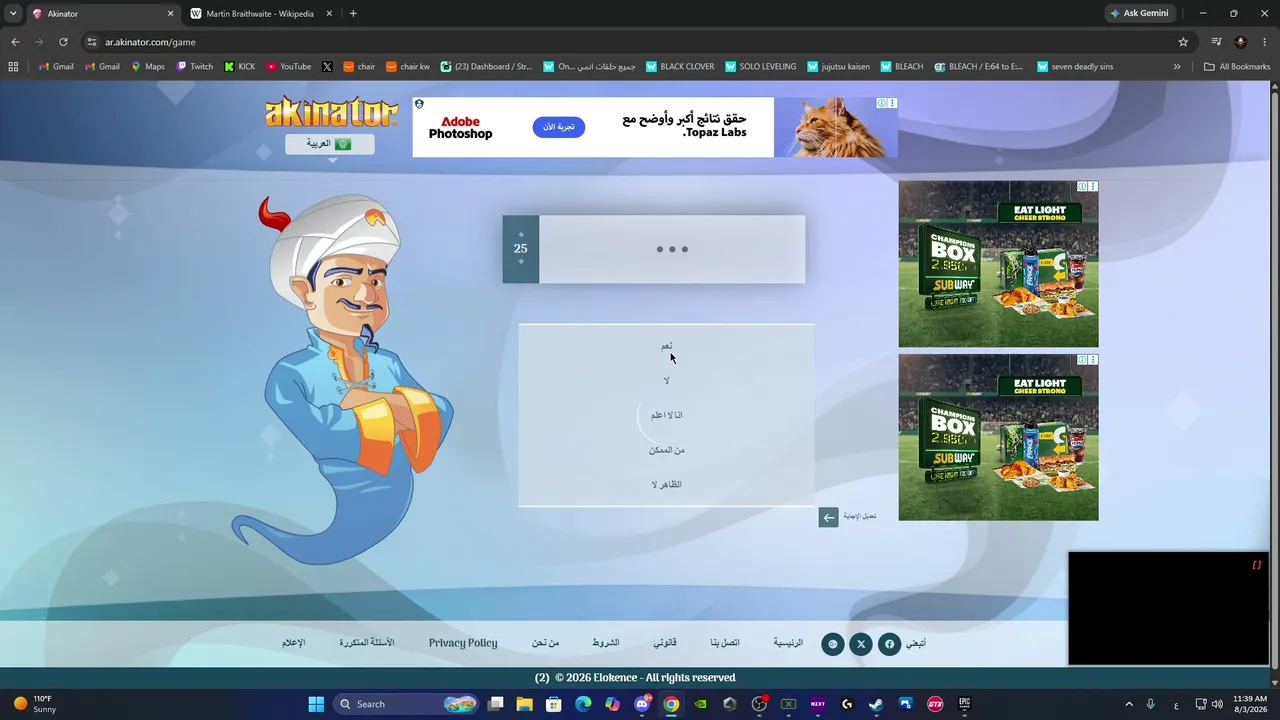Open the Windows Start menu
1280x720 pixels.
pyautogui.click(x=316, y=704)
